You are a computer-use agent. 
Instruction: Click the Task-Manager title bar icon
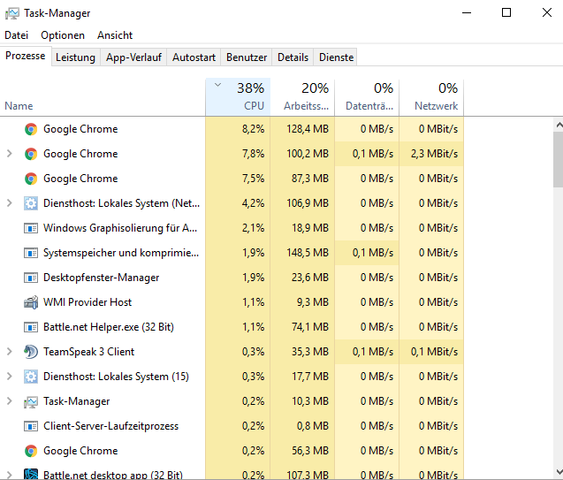point(12,14)
